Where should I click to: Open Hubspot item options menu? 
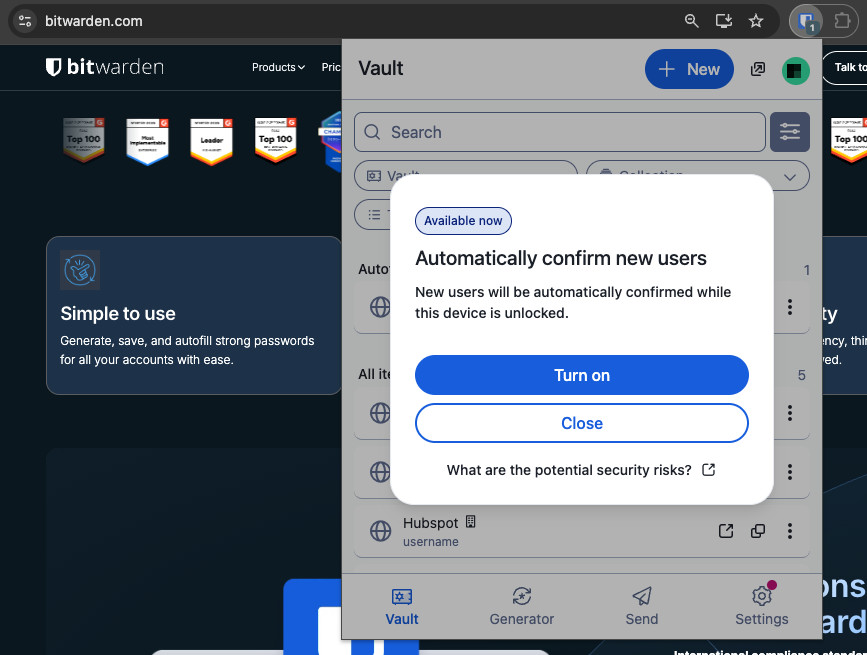(x=790, y=531)
